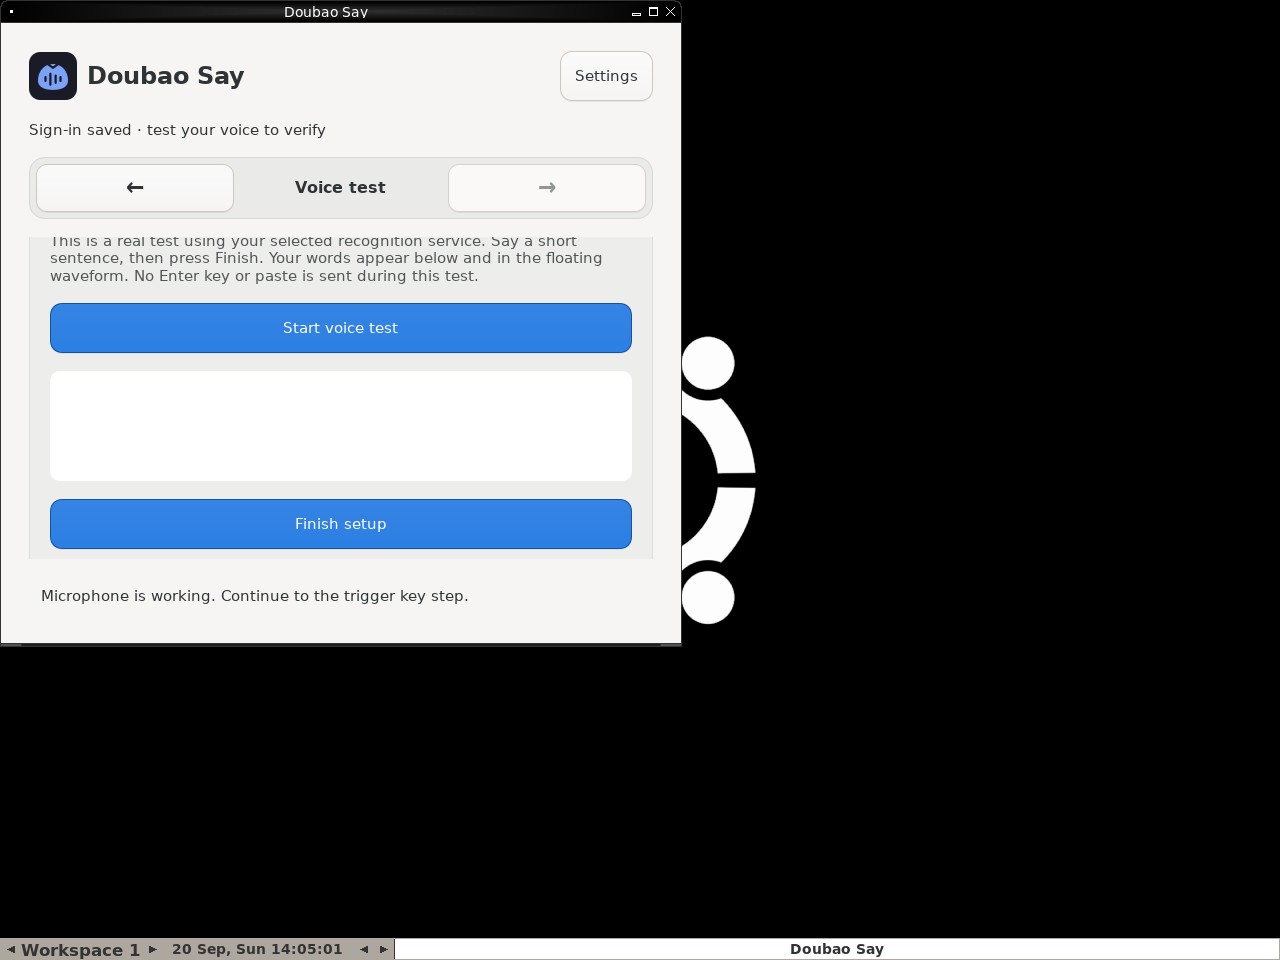Select Doubao Say entry in the taskbar
1280x960 pixels.
coord(837,949)
